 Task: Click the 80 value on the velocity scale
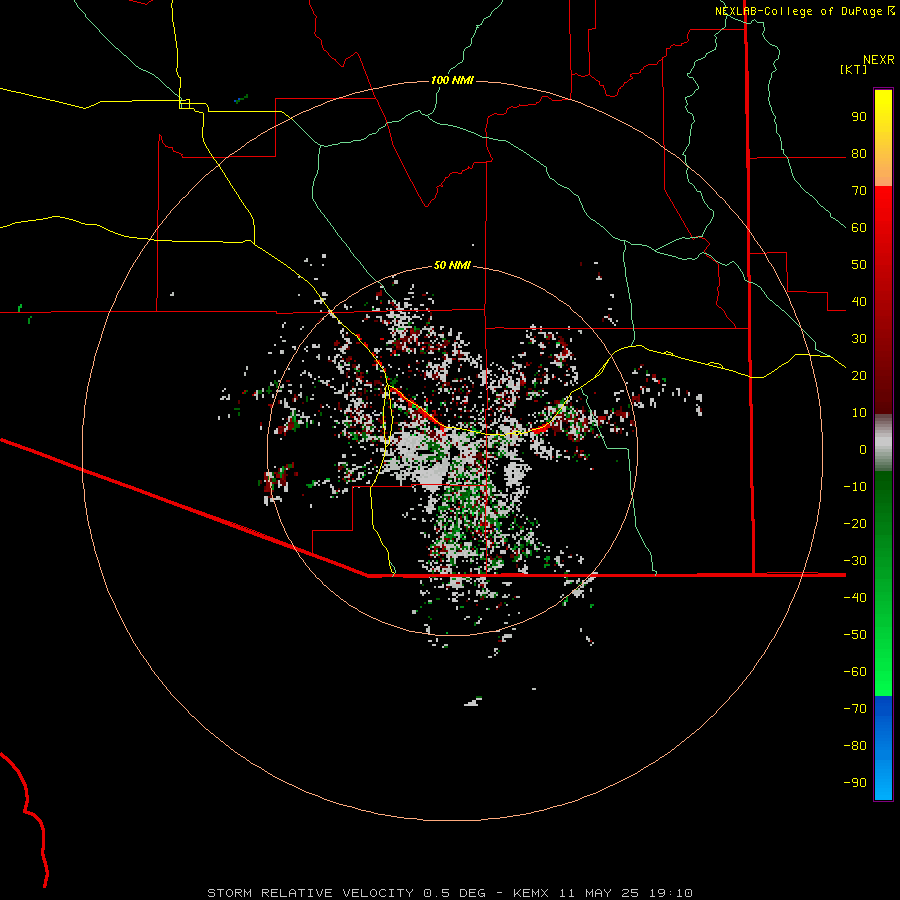(859, 154)
